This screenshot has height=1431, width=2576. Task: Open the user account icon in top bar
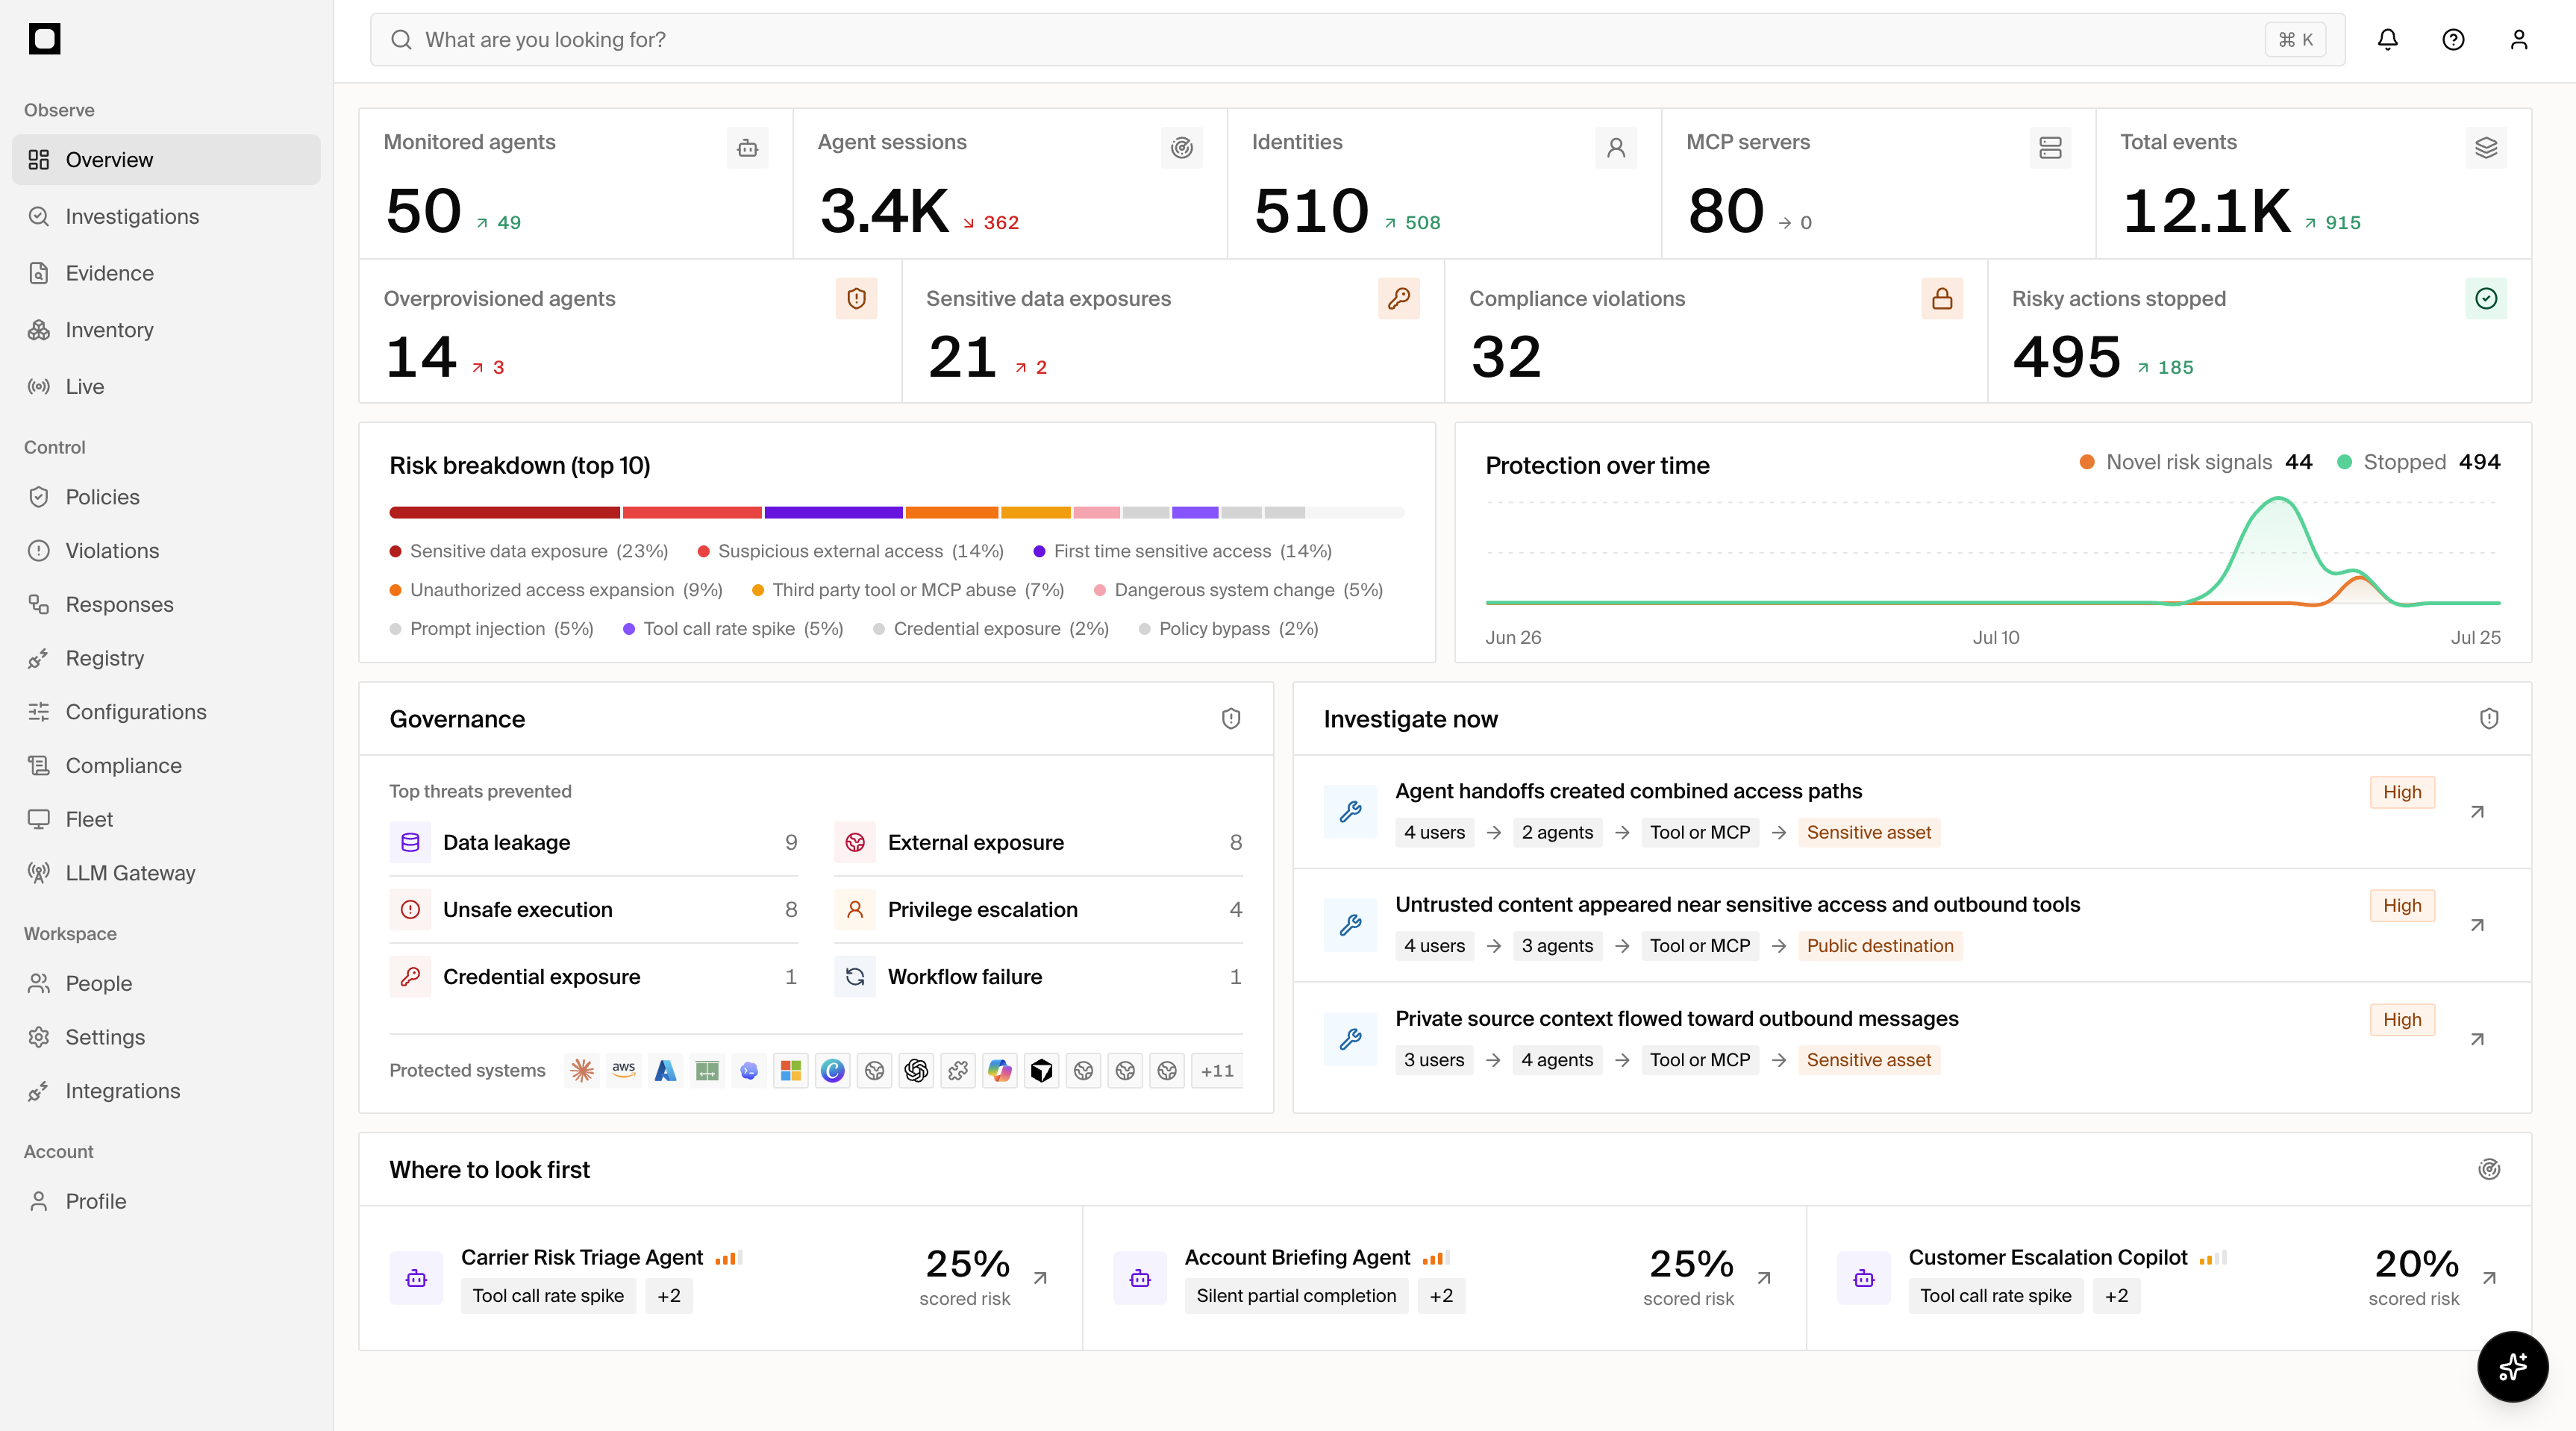pyautogui.click(x=2519, y=40)
